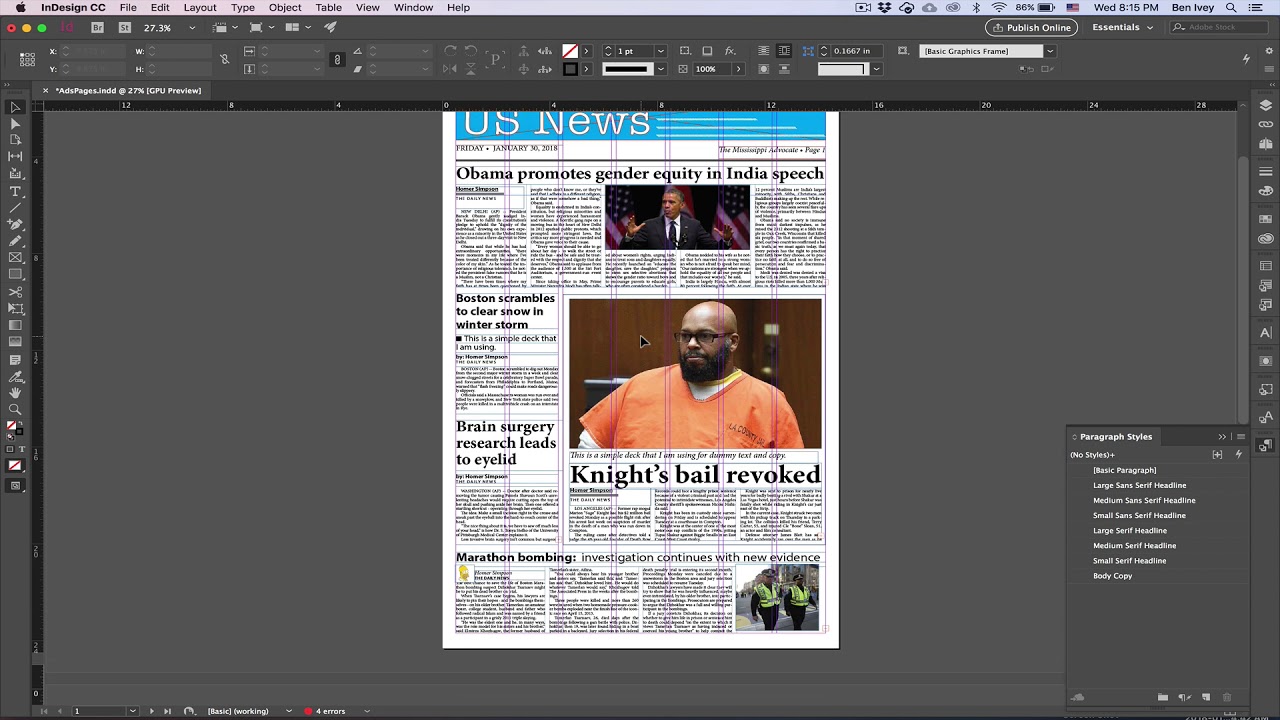This screenshot has height=720, width=1280.
Task: Toggle text wrap around bounding box
Action: click(x=784, y=51)
